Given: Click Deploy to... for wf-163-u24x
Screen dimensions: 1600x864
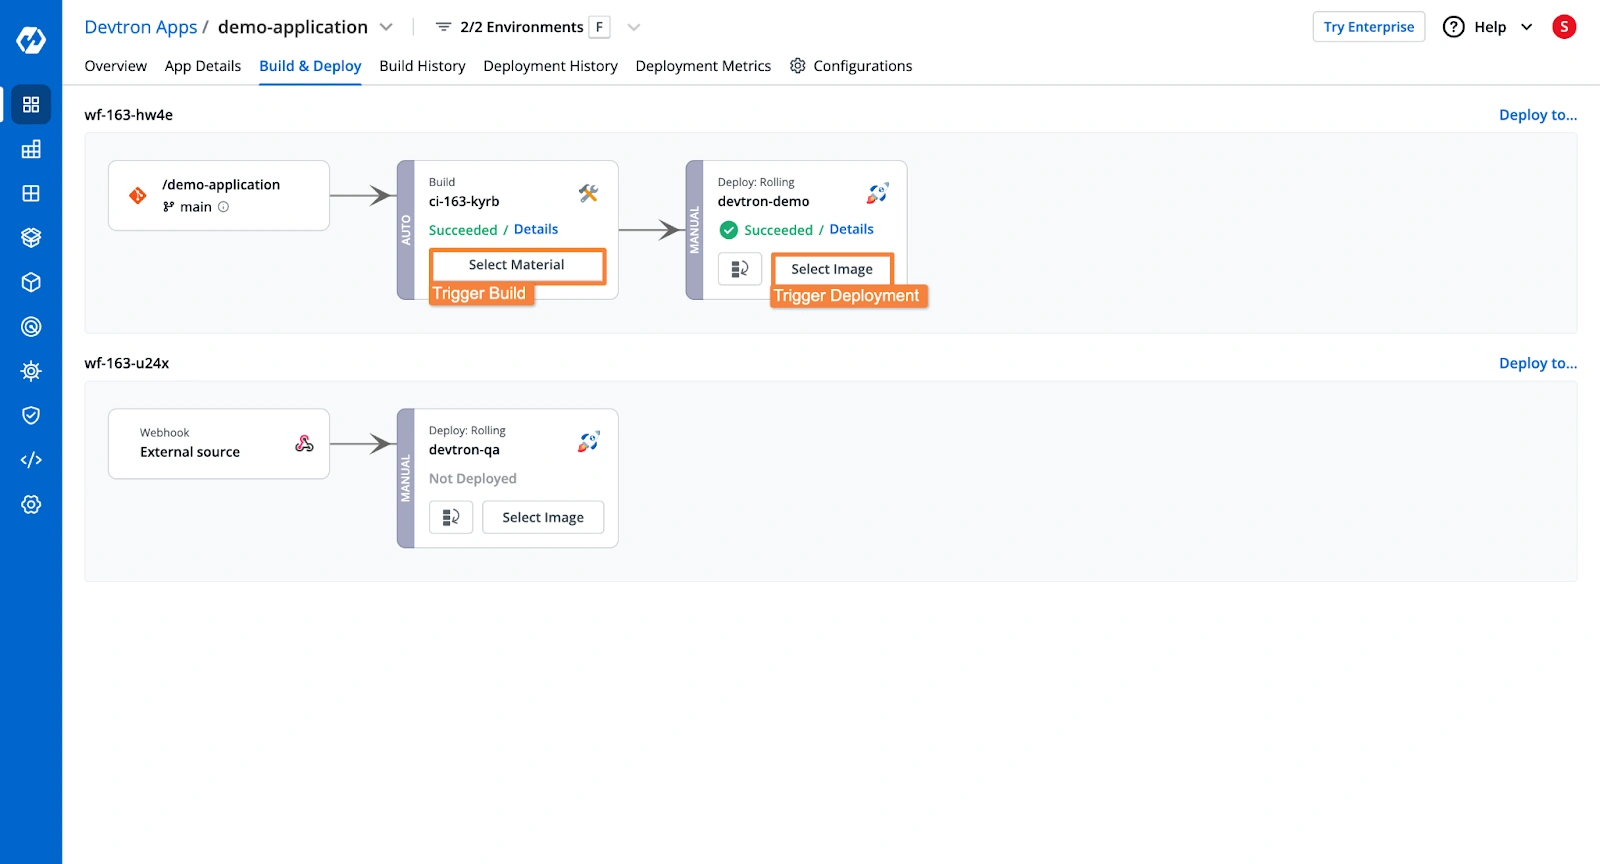Looking at the screenshot, I should coord(1538,363).
